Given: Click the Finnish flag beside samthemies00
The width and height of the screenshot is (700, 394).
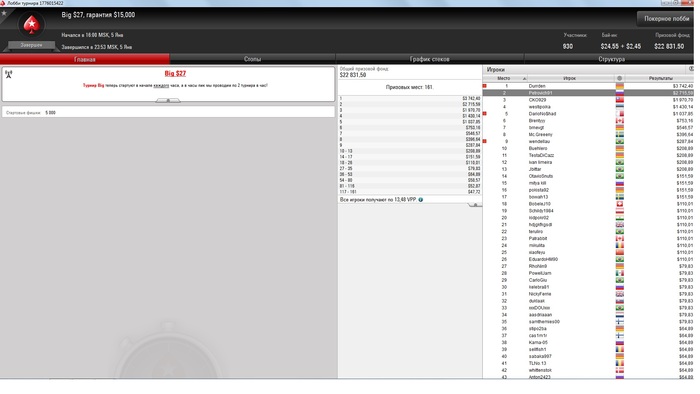Looking at the screenshot, I should tap(620, 322).
